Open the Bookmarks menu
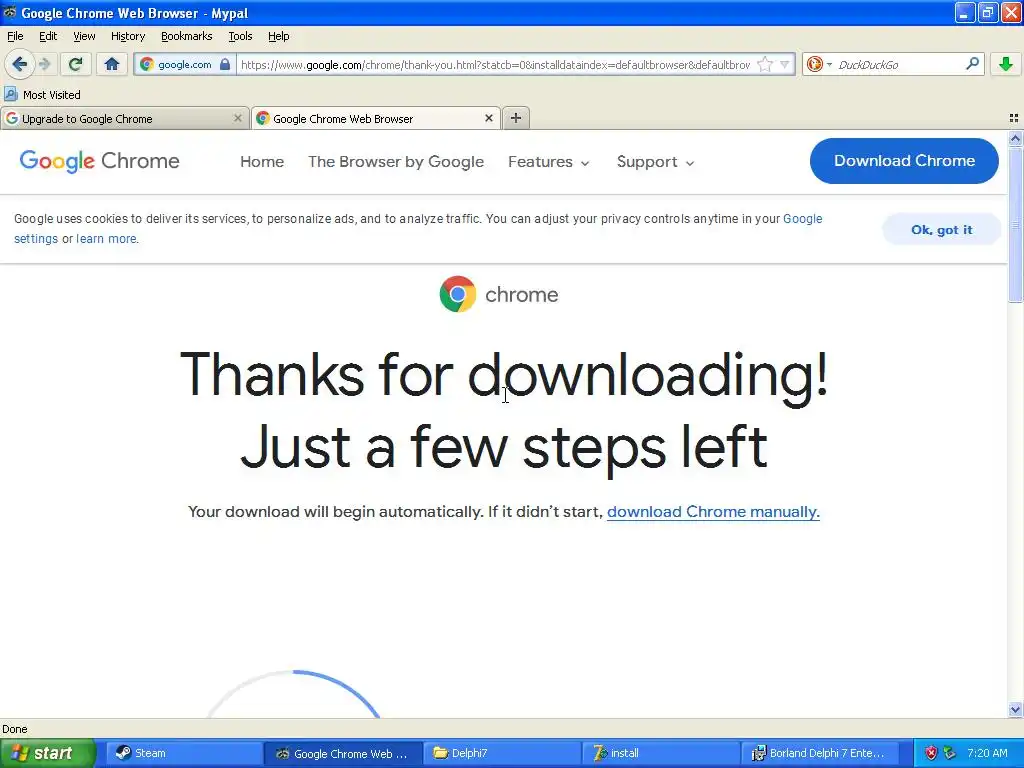The width and height of the screenshot is (1024, 768). 186,36
